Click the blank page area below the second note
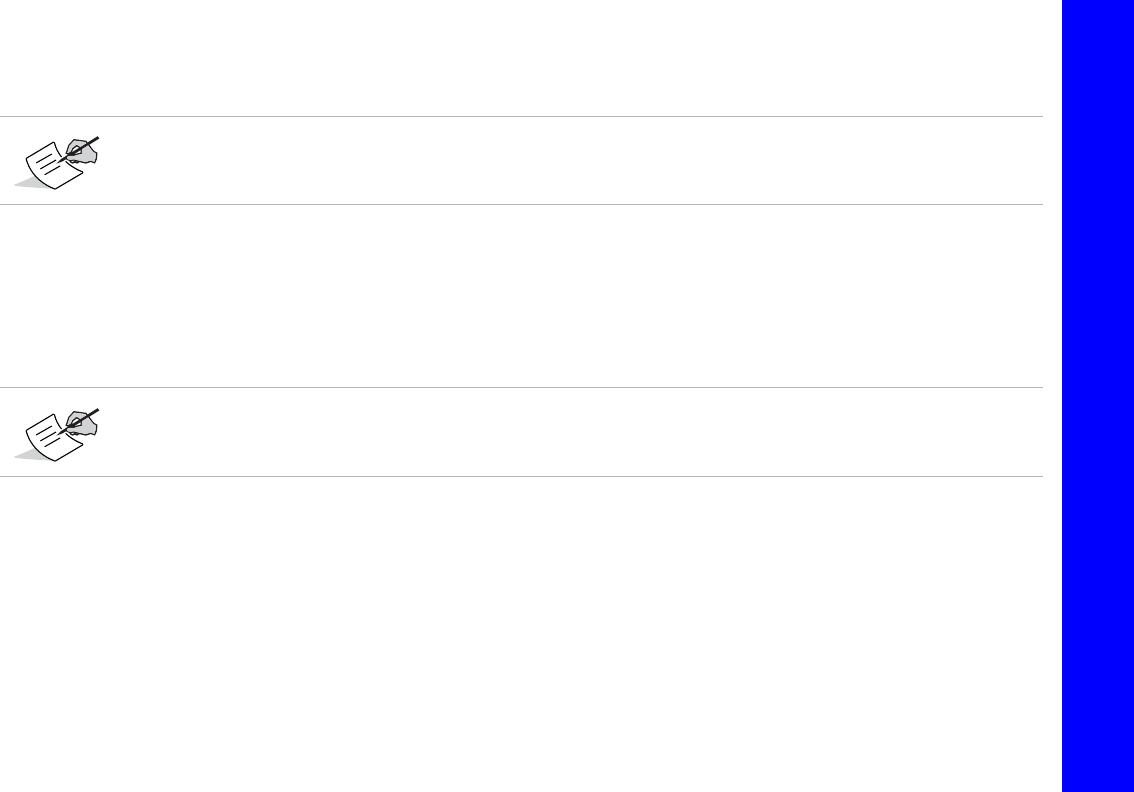The image size is (1134, 792). 520,630
